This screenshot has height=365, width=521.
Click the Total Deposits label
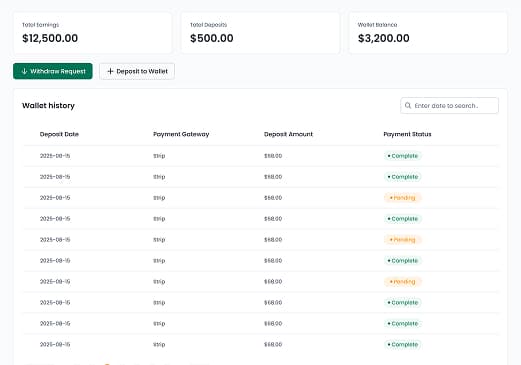click(x=208, y=25)
